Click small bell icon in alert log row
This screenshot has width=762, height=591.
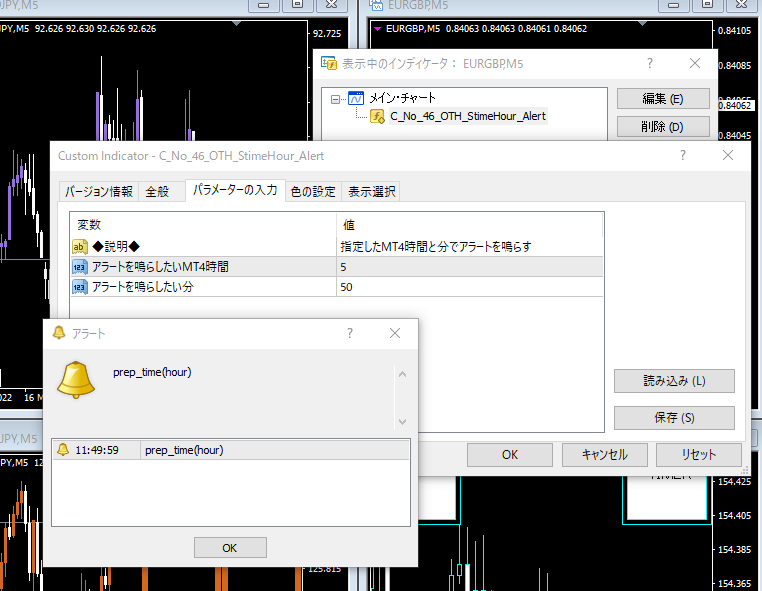(63, 450)
